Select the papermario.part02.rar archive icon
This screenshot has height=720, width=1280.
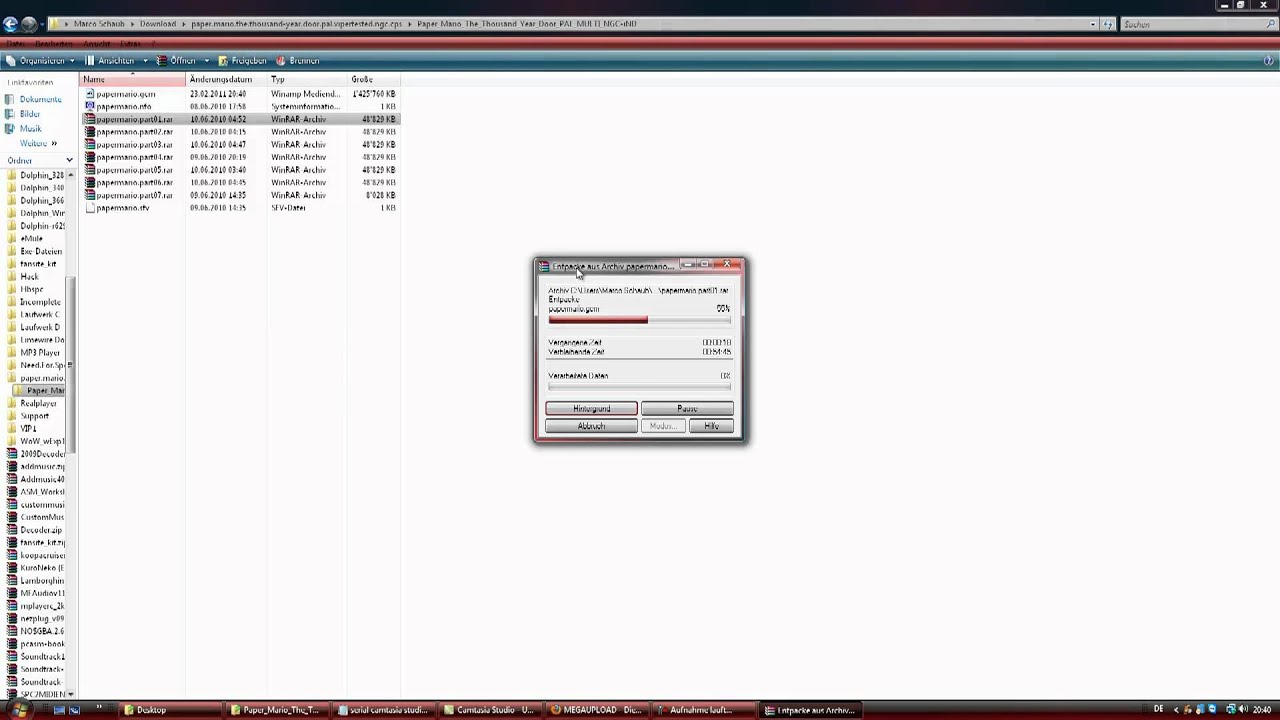coord(90,132)
